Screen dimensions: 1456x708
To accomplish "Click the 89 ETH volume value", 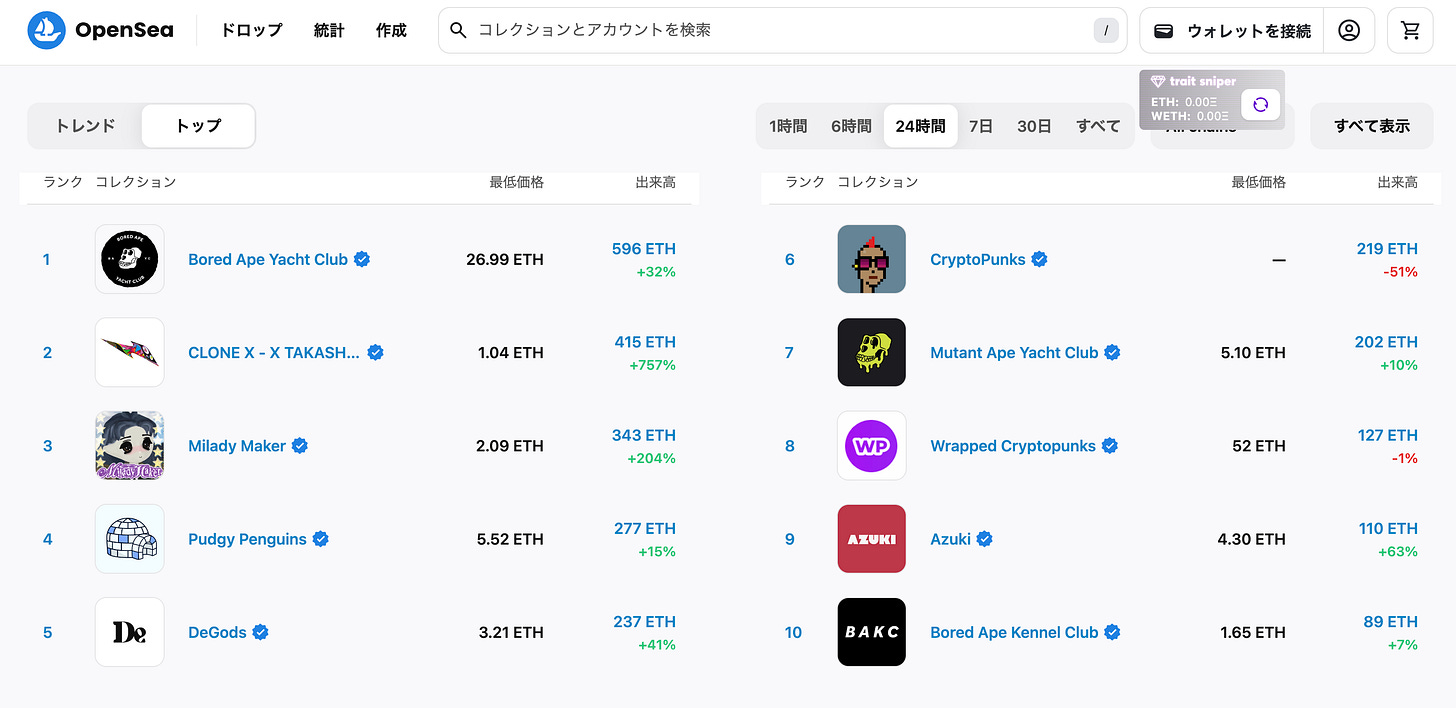I will (x=1390, y=622).
